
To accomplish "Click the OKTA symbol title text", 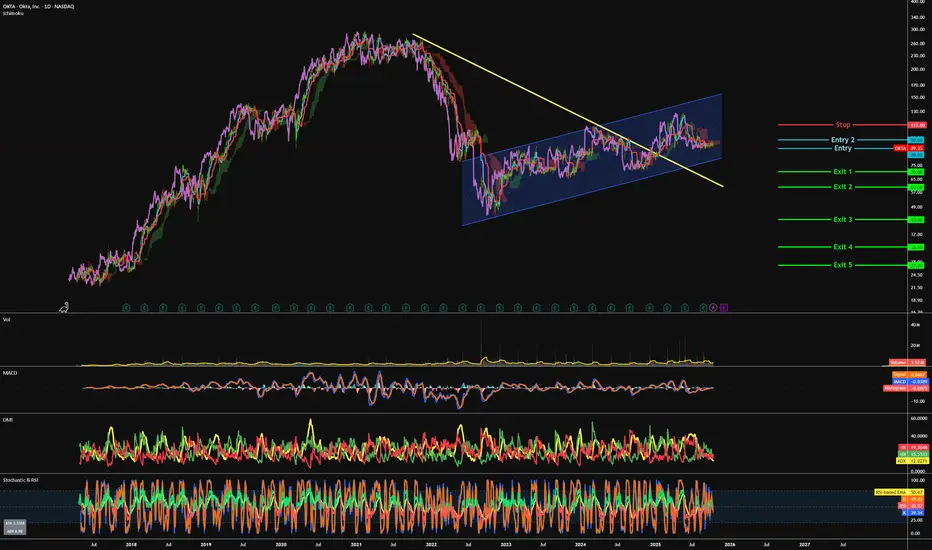I will pos(39,6).
